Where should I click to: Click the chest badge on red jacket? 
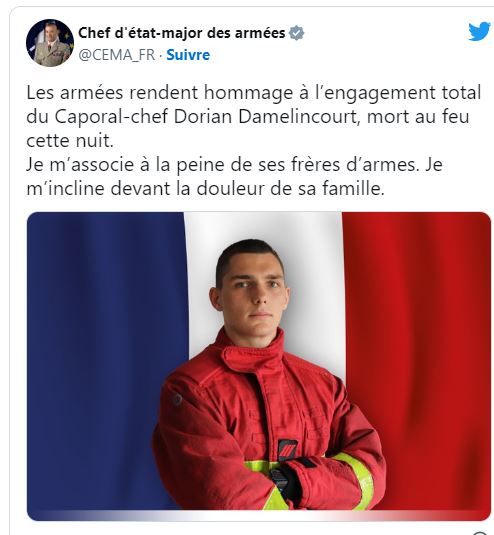coord(287,449)
